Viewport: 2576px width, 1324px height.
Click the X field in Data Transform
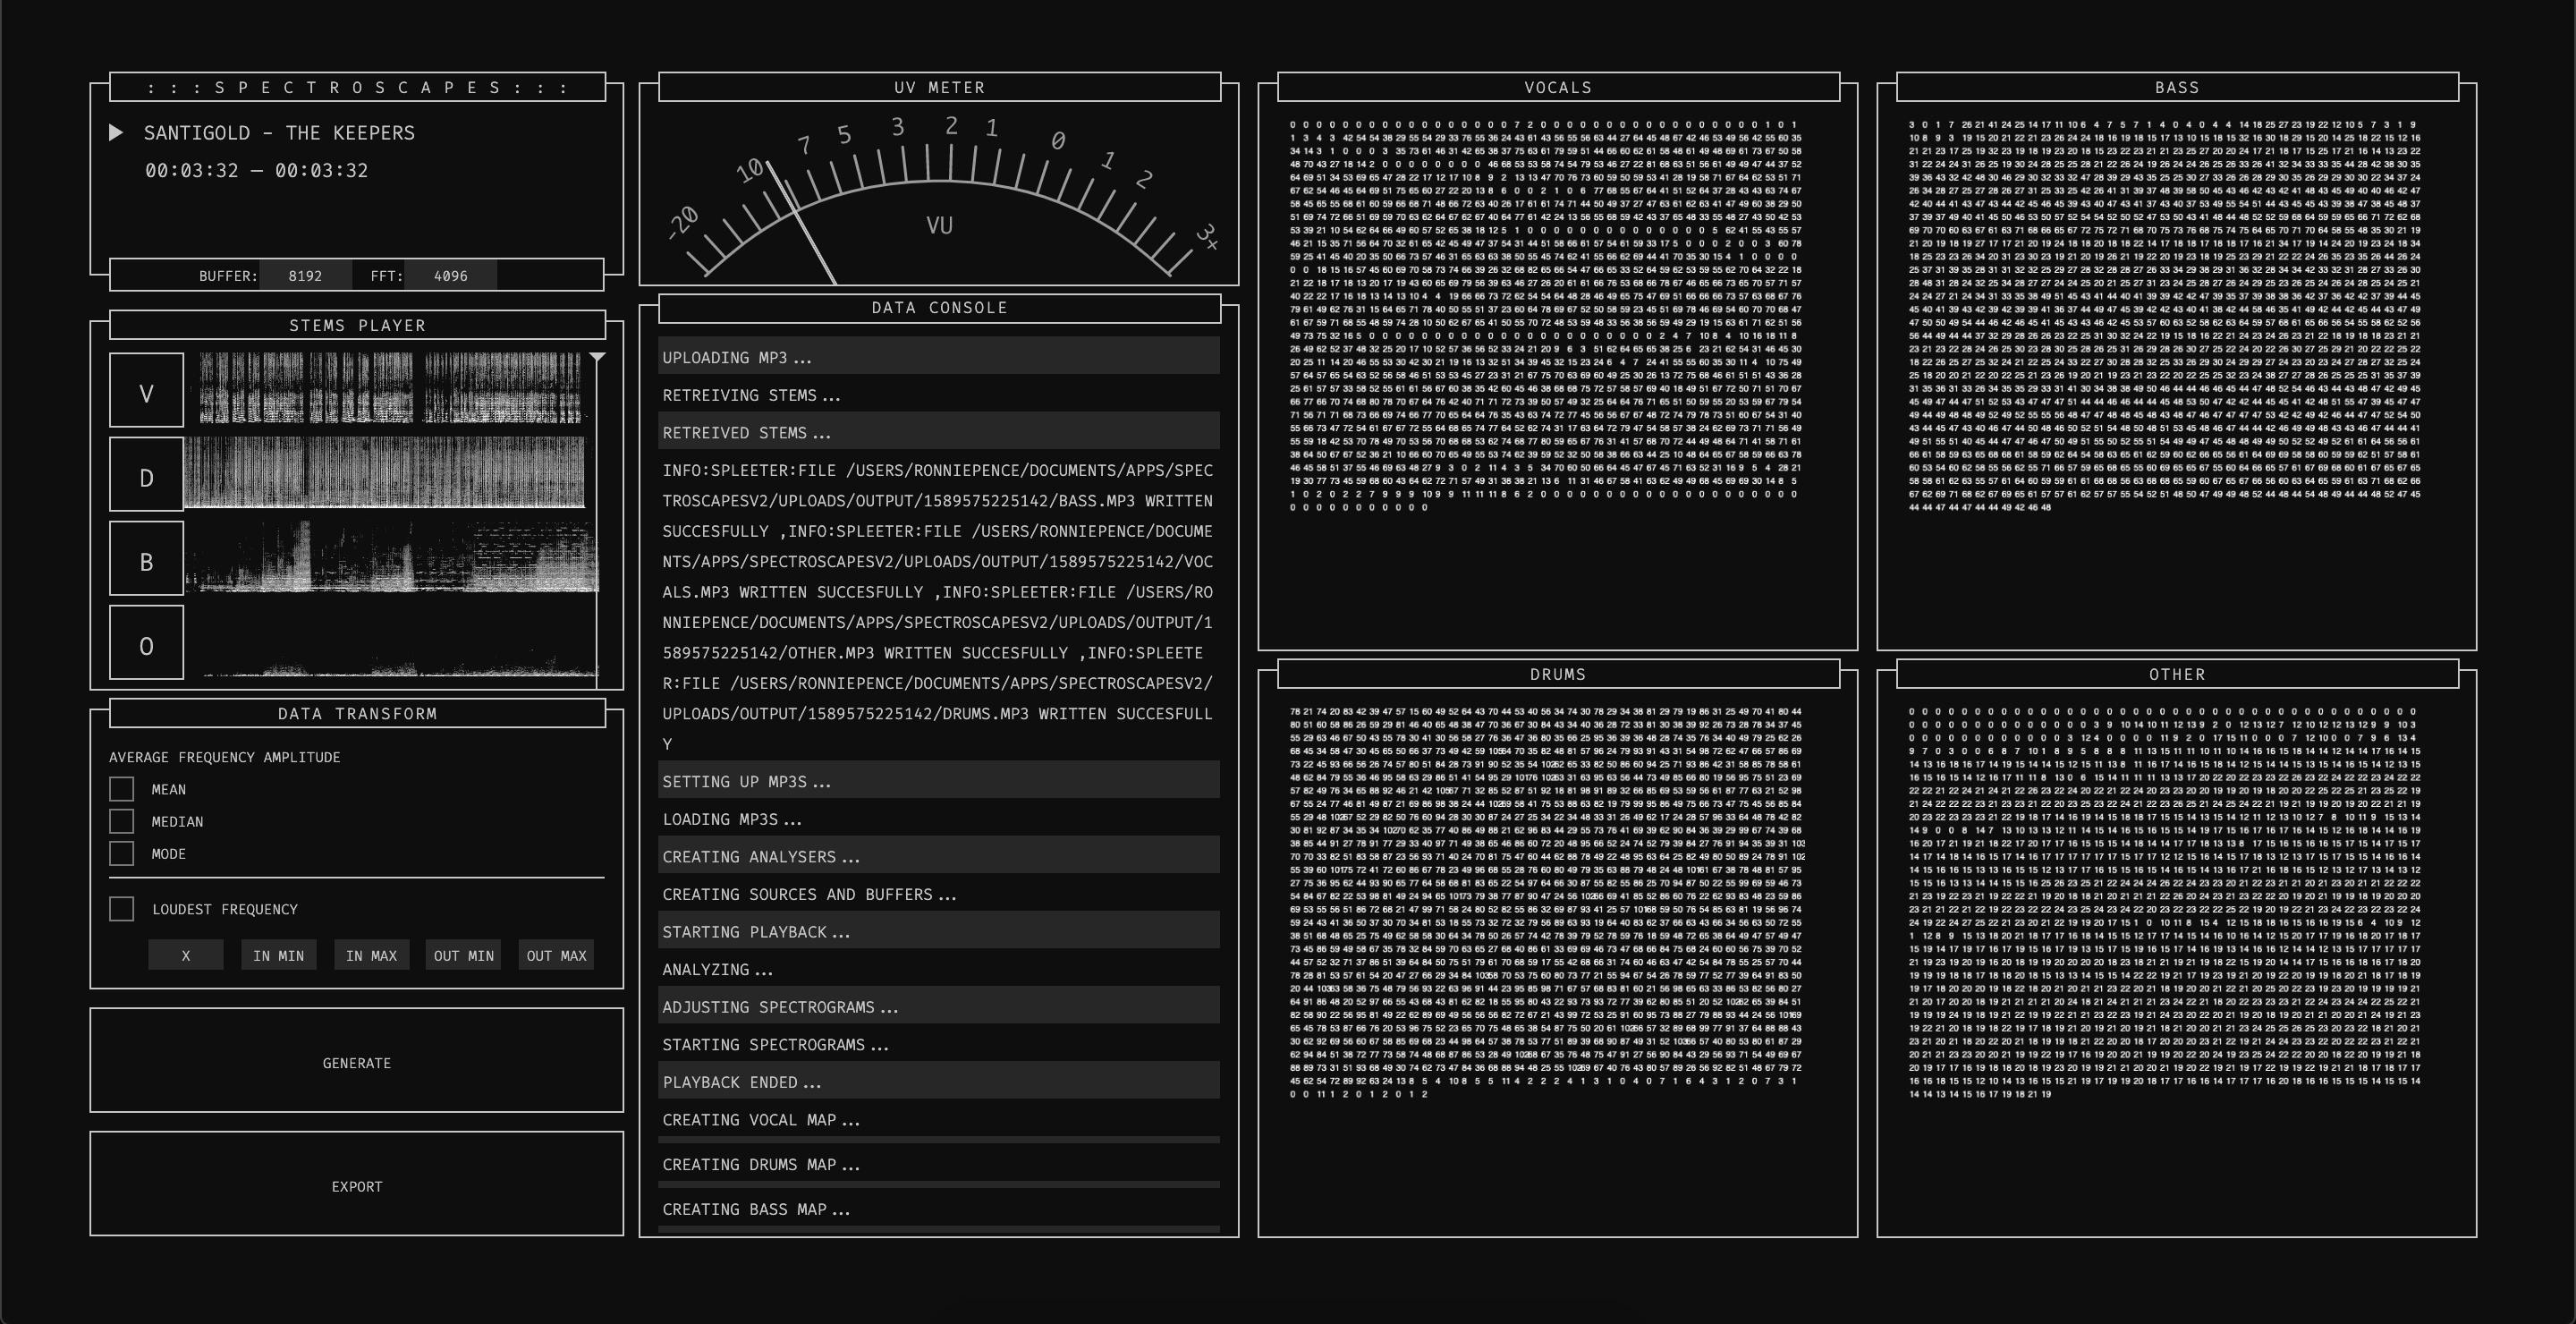pos(186,955)
